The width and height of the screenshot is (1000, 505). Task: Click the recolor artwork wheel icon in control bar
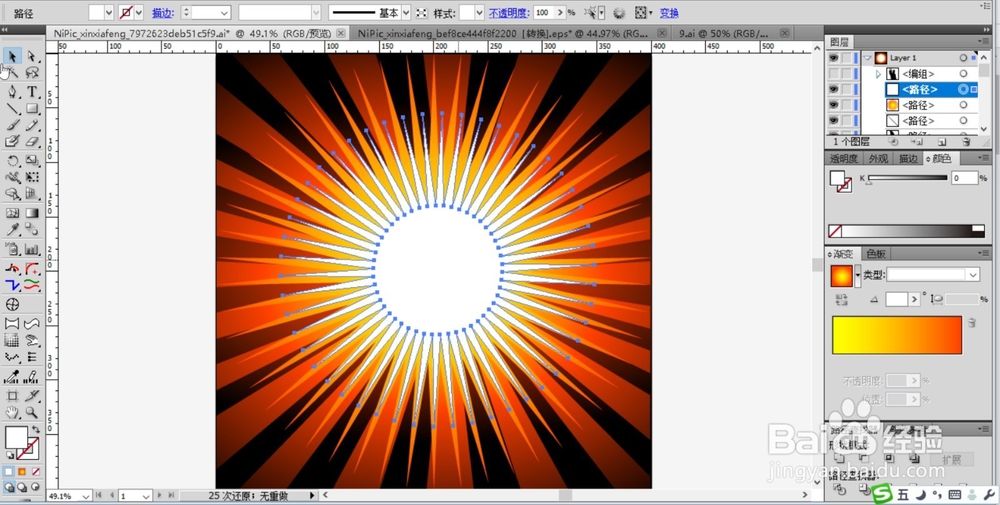(619, 13)
